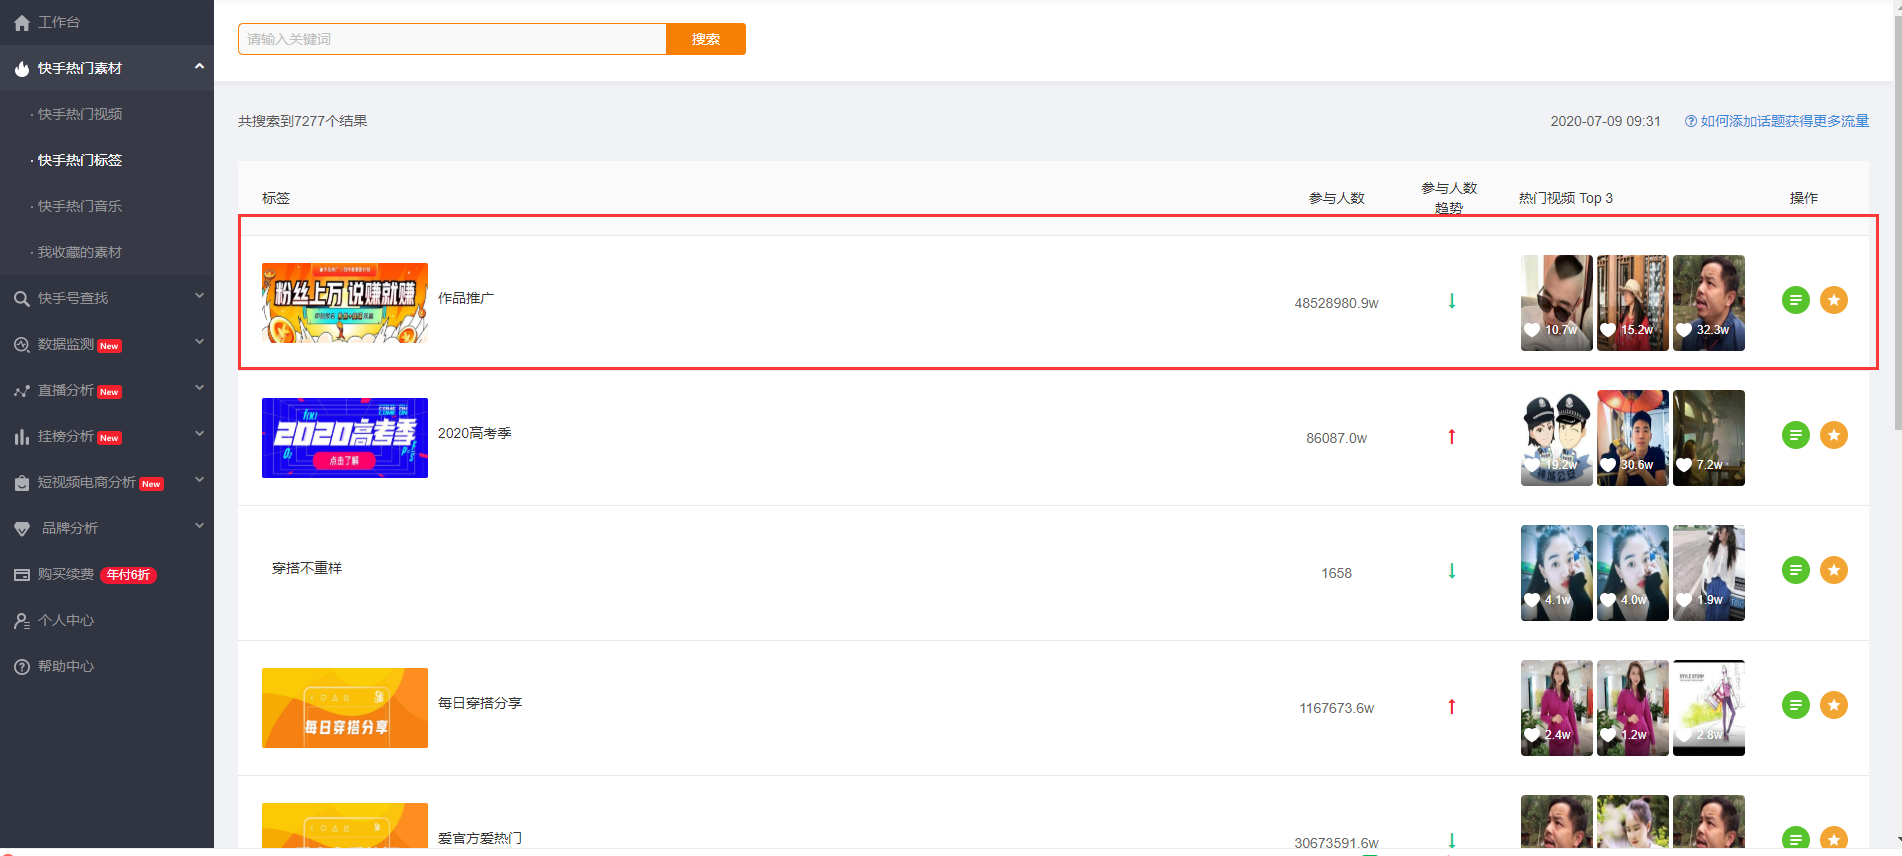Click green list icon in 穿搭不重样 row
Viewport: 1902px width, 856px height.
pyautogui.click(x=1796, y=570)
